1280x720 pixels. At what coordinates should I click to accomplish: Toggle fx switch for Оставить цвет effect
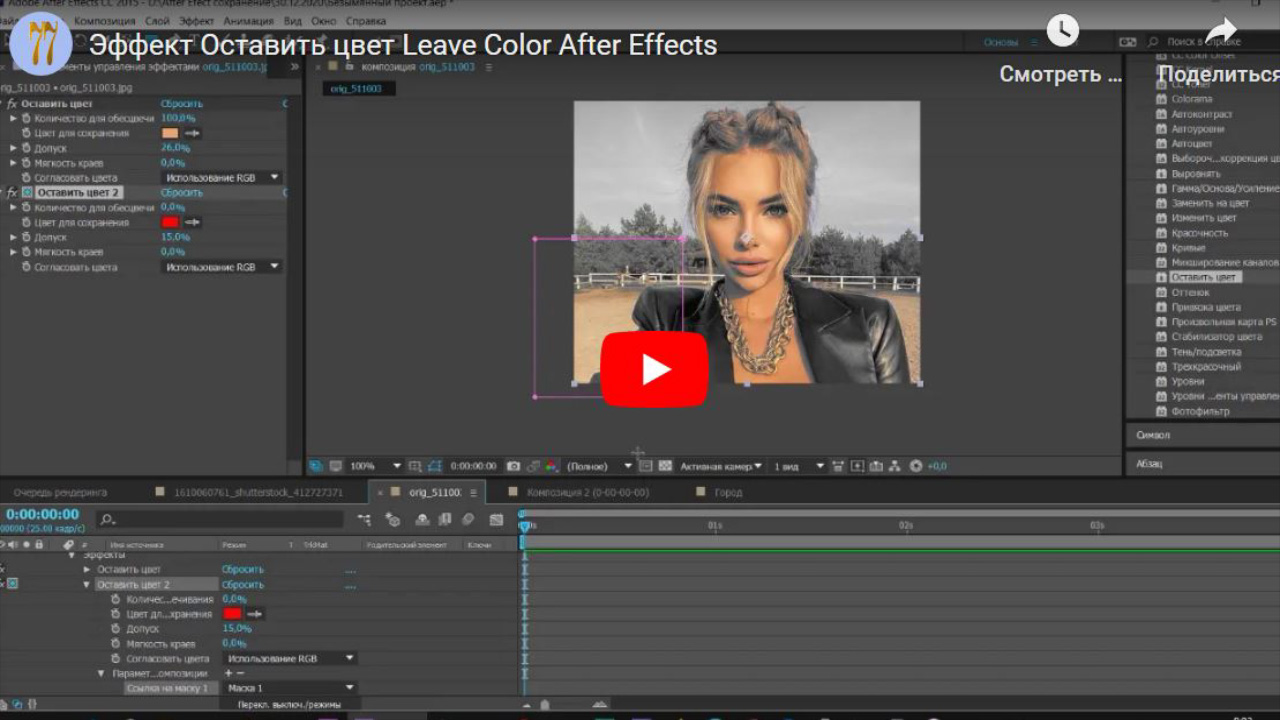click(x=12, y=103)
